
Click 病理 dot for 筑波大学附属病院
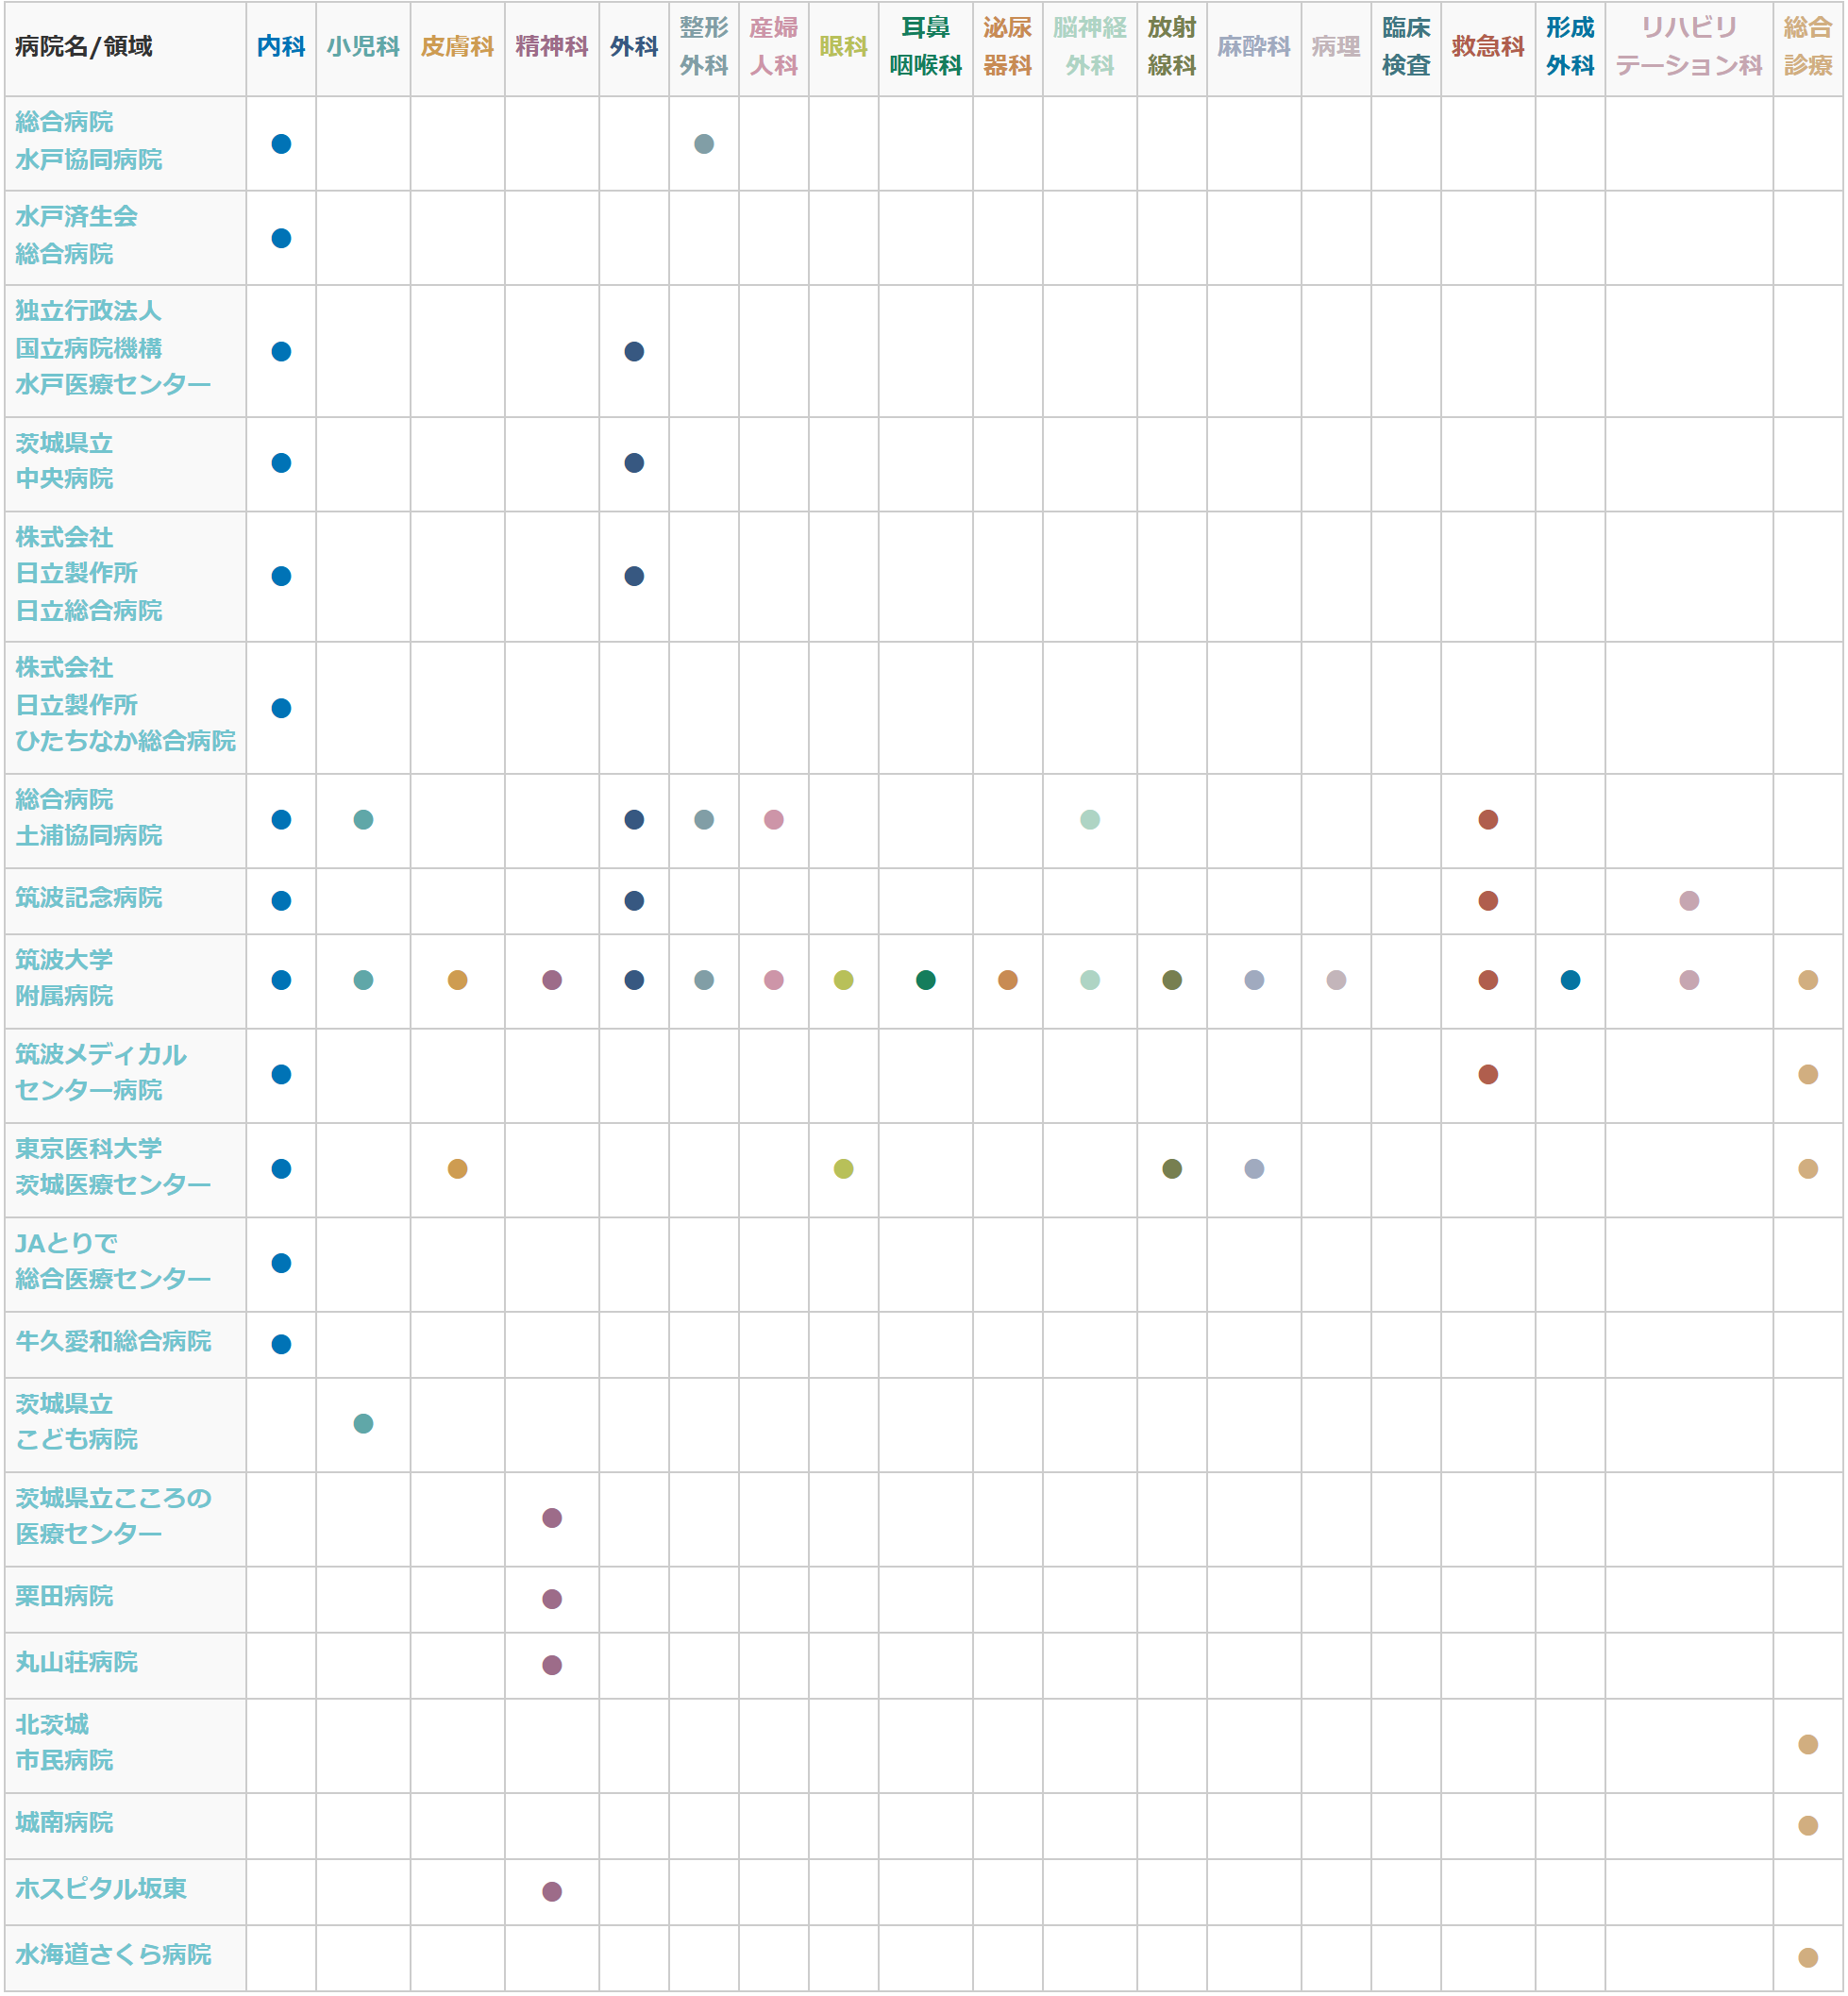[x=1336, y=980]
